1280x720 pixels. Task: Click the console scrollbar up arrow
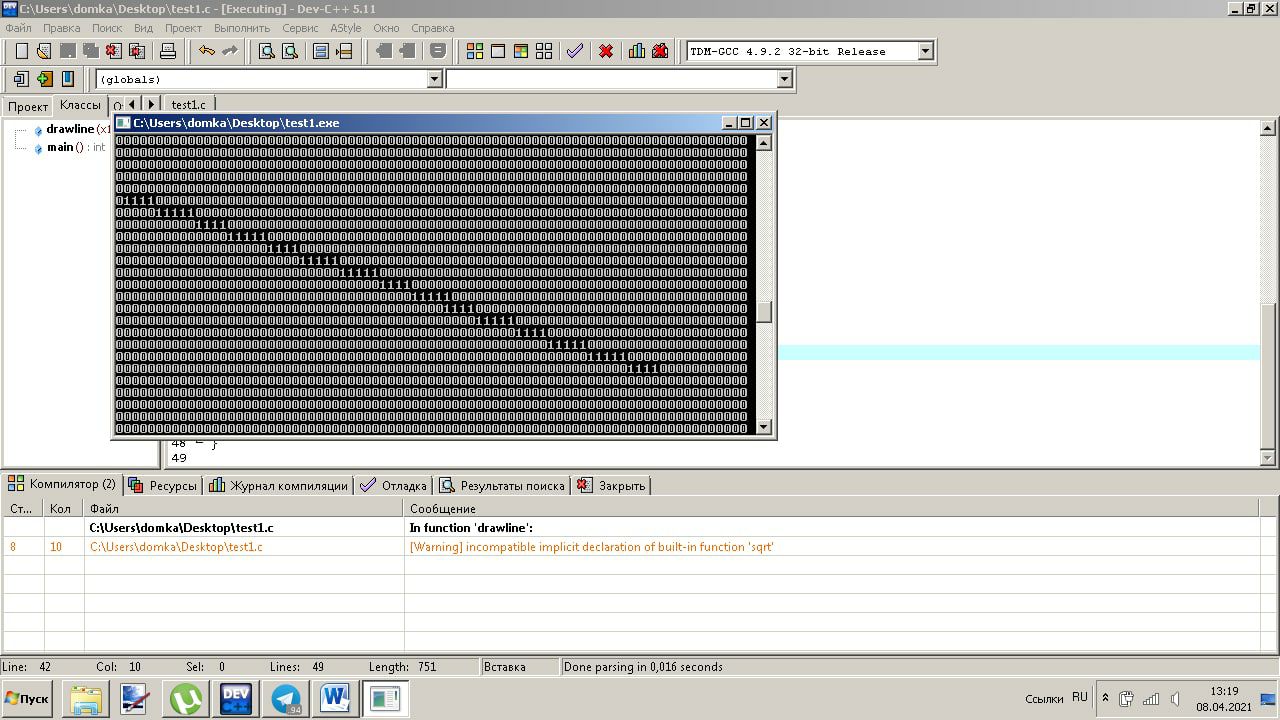[764, 142]
